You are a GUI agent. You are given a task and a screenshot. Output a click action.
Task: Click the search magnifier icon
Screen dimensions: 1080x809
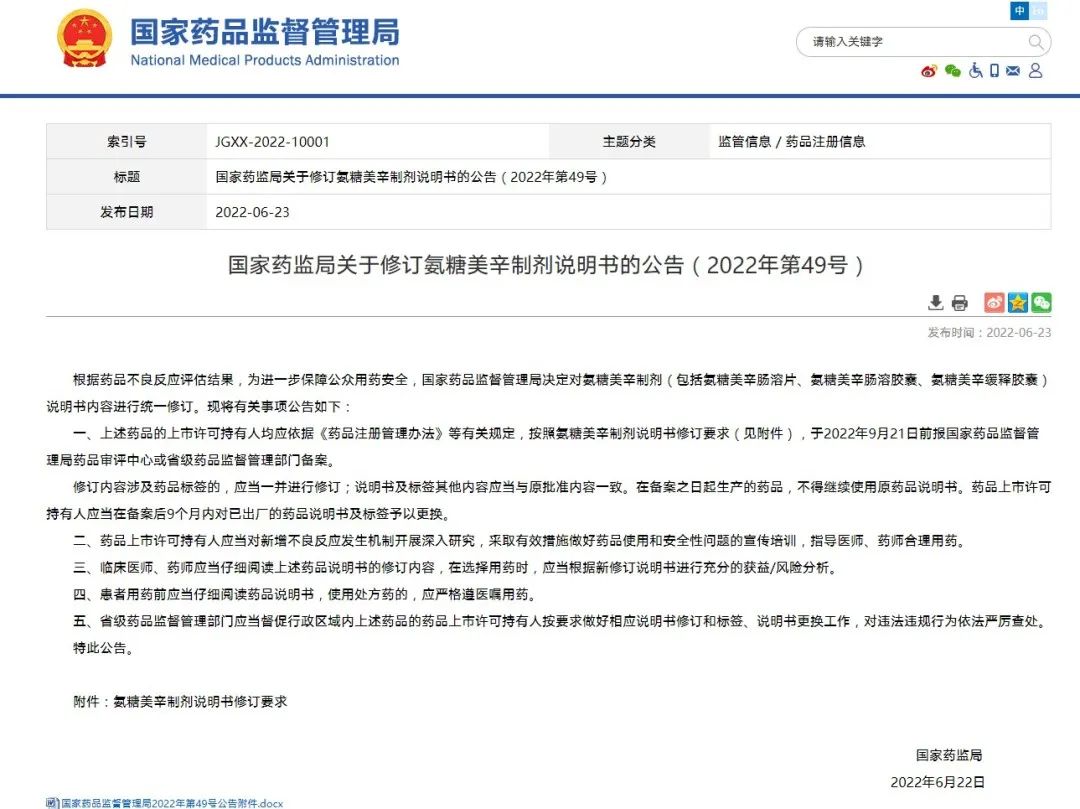pyautogui.click(x=1036, y=42)
